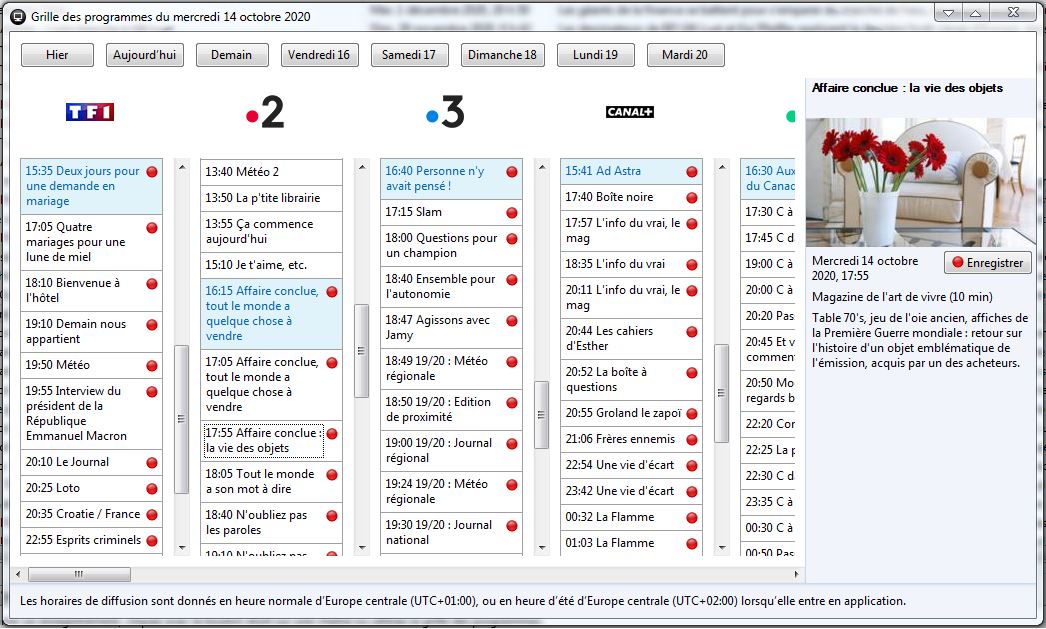Open the Dimanche 18 program grid
The height and width of the screenshot is (629, 1046).
click(x=502, y=55)
